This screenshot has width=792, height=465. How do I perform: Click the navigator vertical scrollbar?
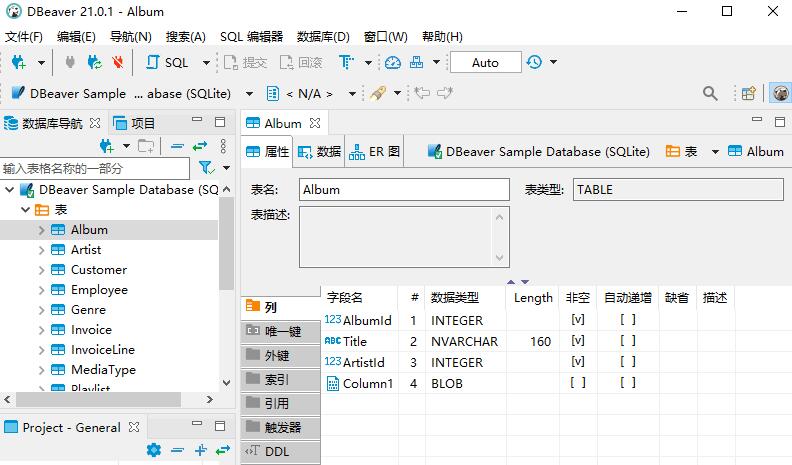pyautogui.click(x=226, y=243)
